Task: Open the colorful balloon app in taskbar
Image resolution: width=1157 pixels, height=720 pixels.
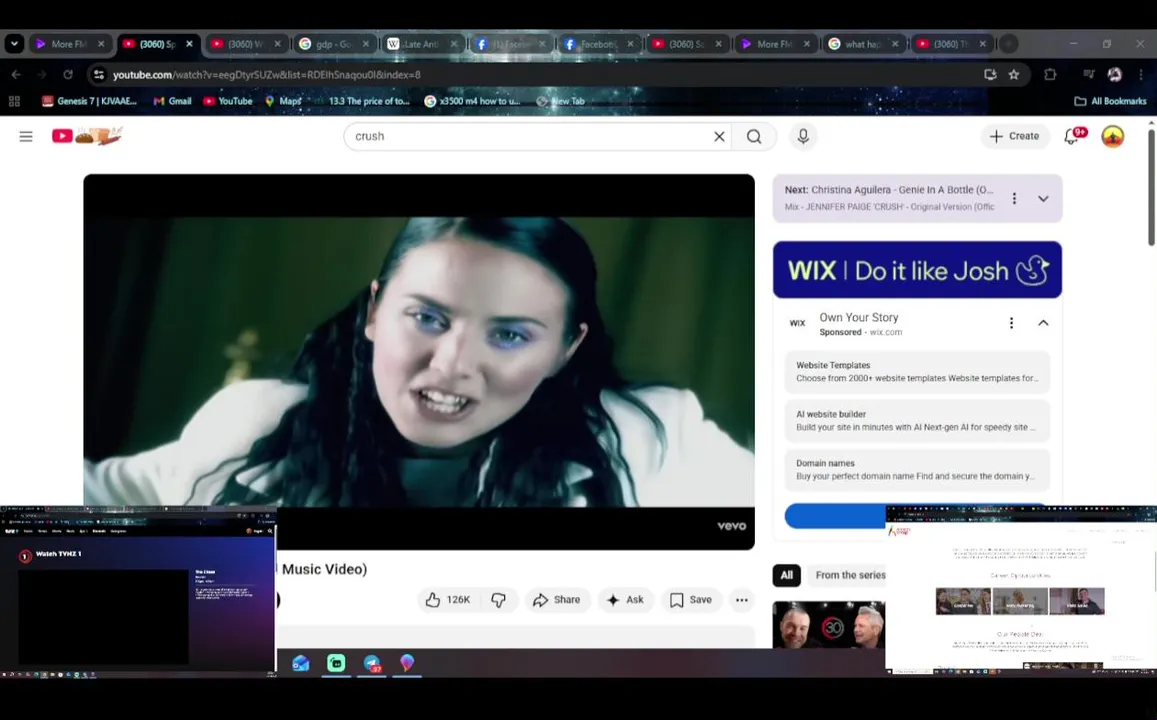Action: [x=407, y=663]
